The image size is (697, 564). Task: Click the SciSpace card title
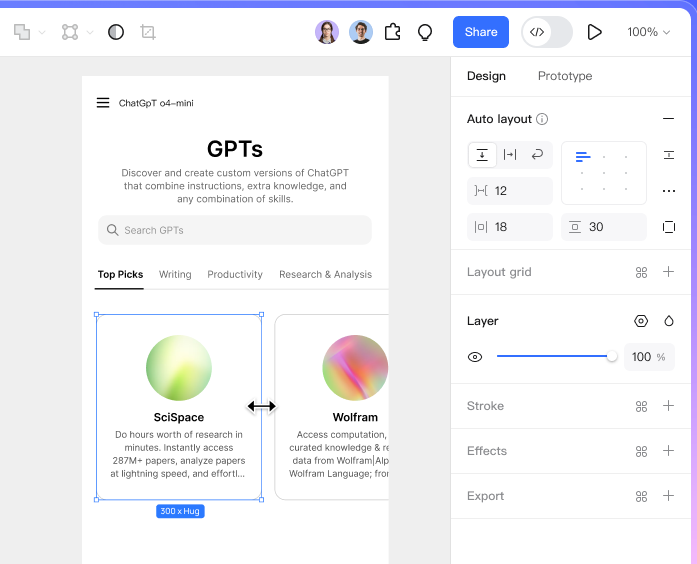(x=179, y=417)
